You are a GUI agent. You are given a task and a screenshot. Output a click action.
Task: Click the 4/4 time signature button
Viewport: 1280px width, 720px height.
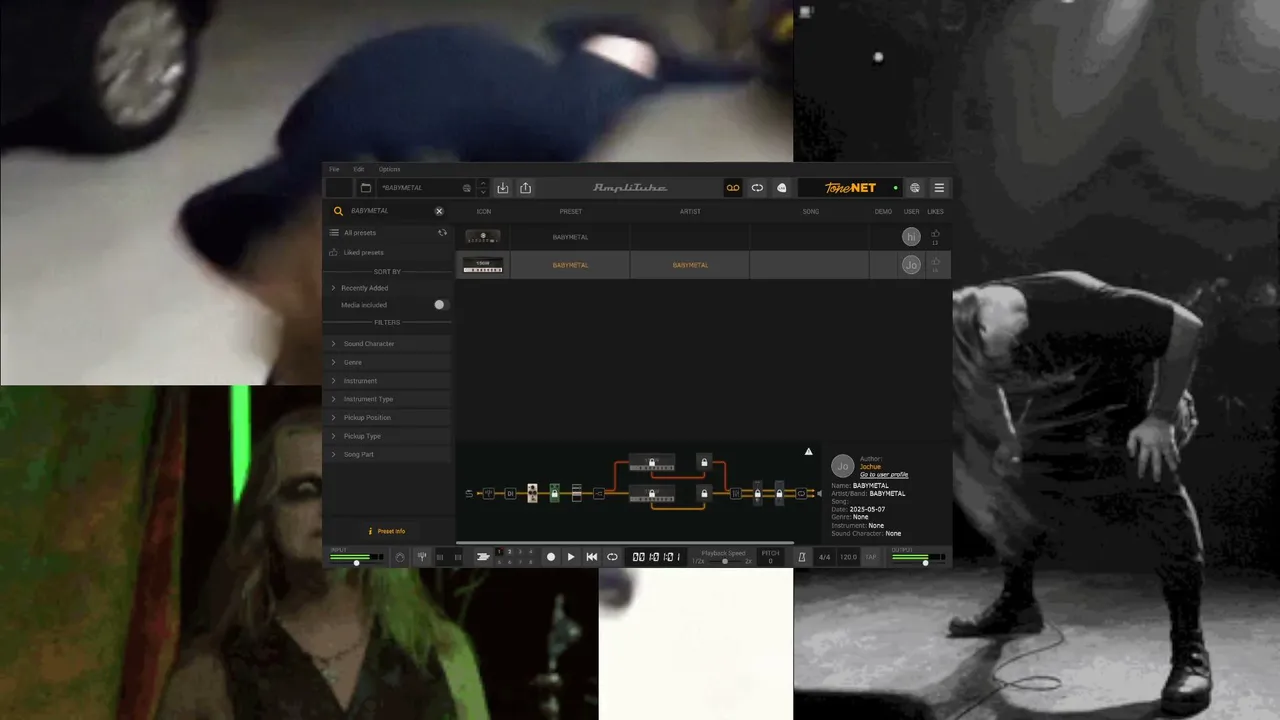coord(825,557)
